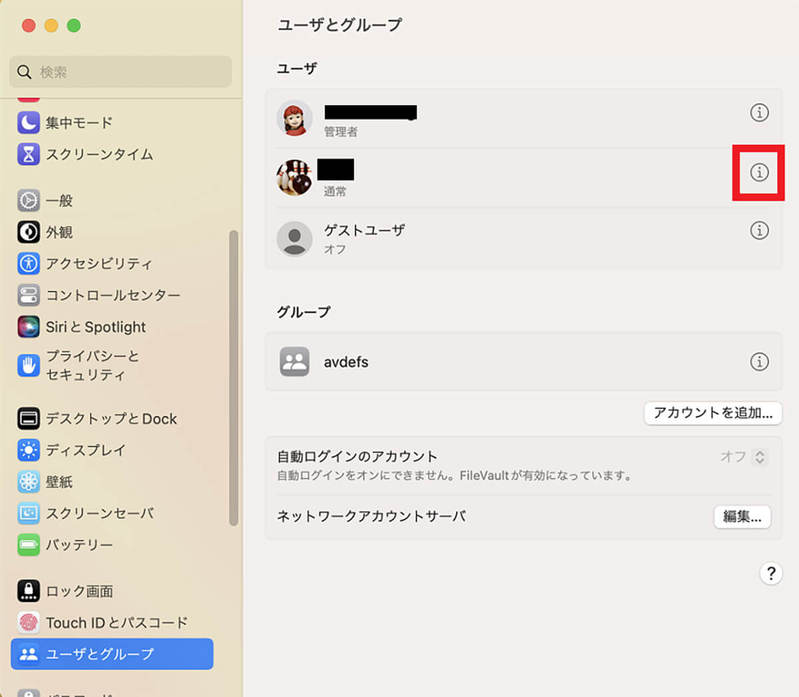799x697 pixels.
Task: Choose ディスプレイ label in the sidebar
Action: tap(86, 450)
